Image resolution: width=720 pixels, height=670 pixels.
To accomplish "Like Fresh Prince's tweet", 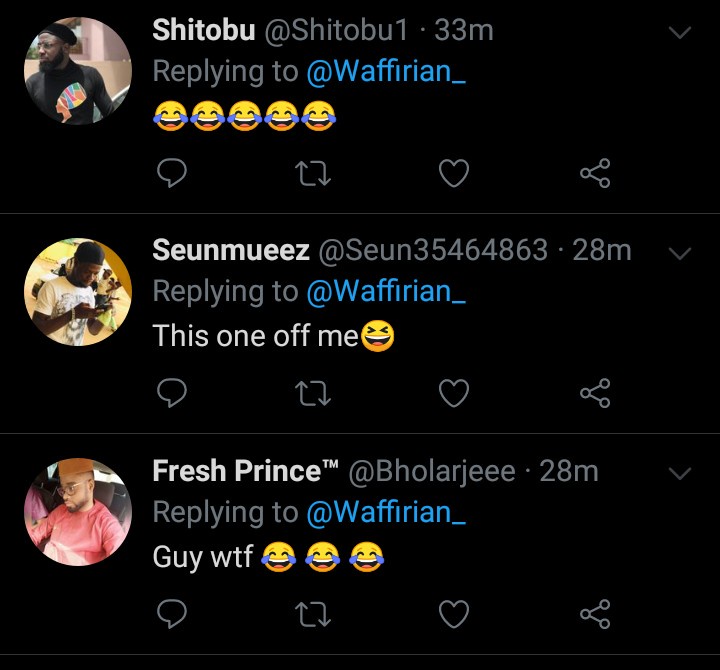I will [x=454, y=613].
